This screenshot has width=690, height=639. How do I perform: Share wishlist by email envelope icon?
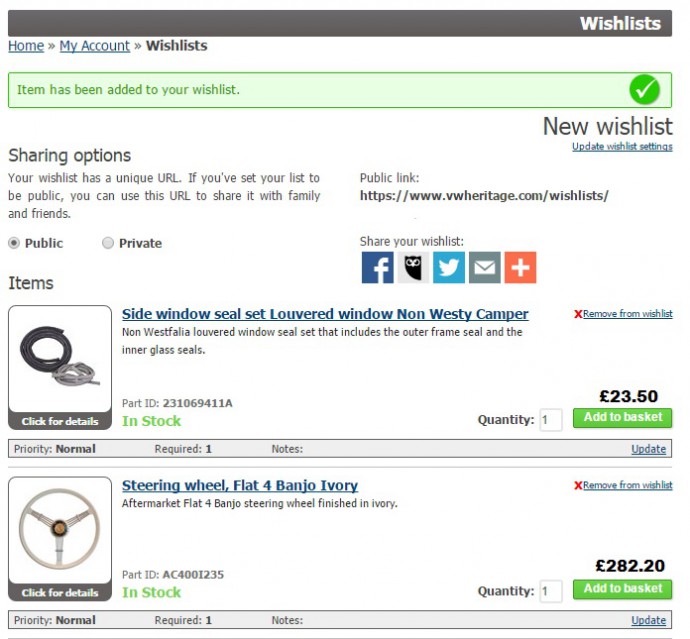[484, 268]
